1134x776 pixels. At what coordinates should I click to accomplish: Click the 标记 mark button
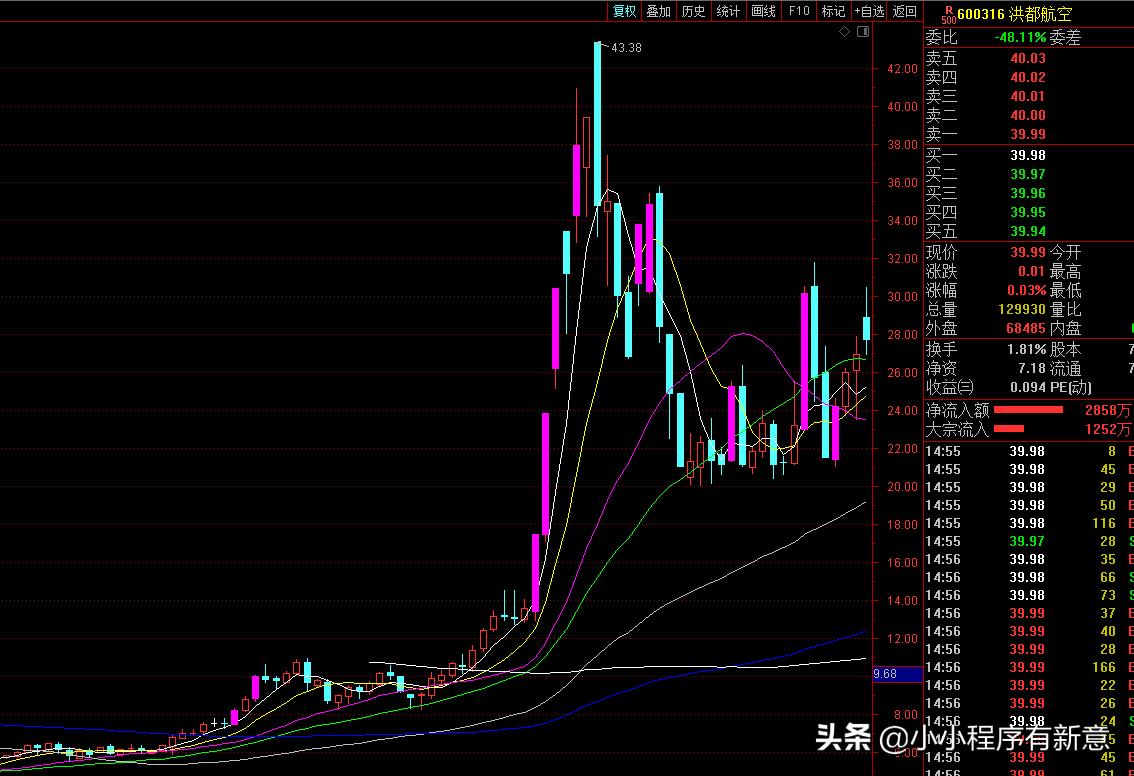[x=833, y=11]
